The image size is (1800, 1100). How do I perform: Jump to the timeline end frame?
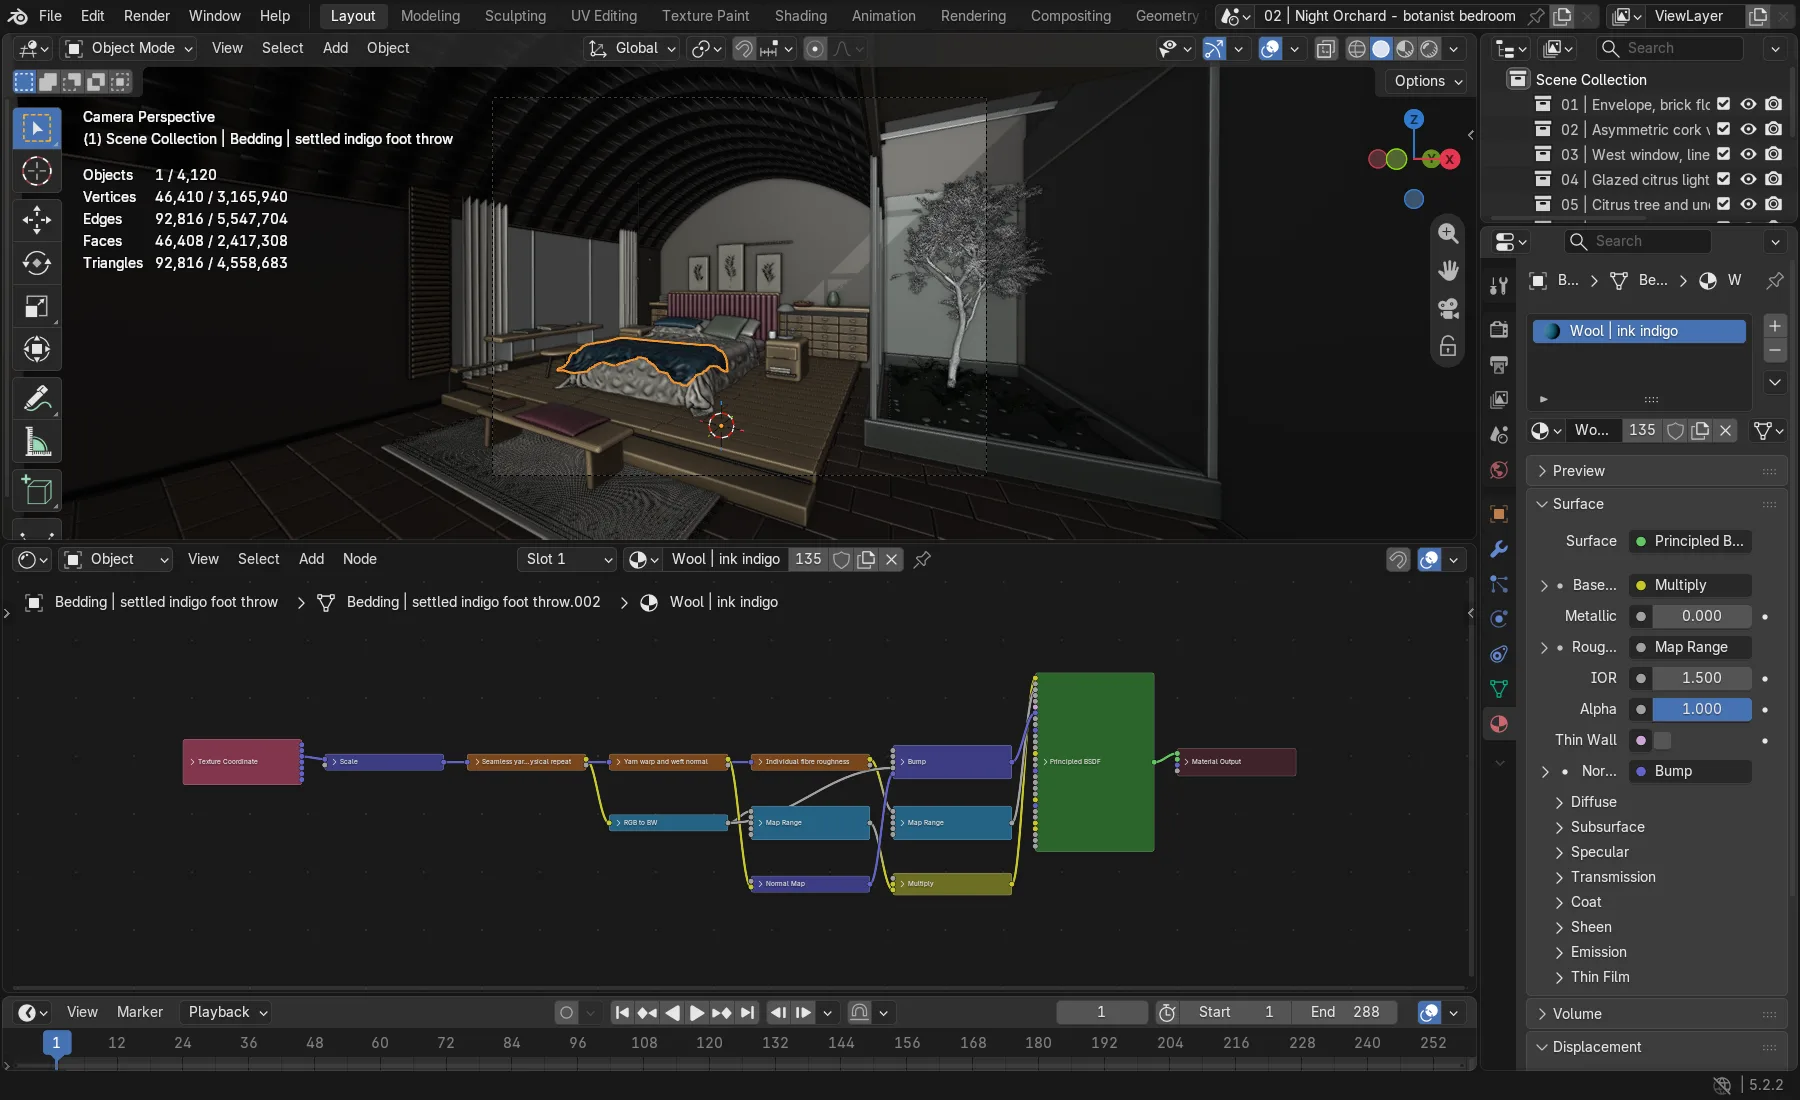tap(748, 1012)
